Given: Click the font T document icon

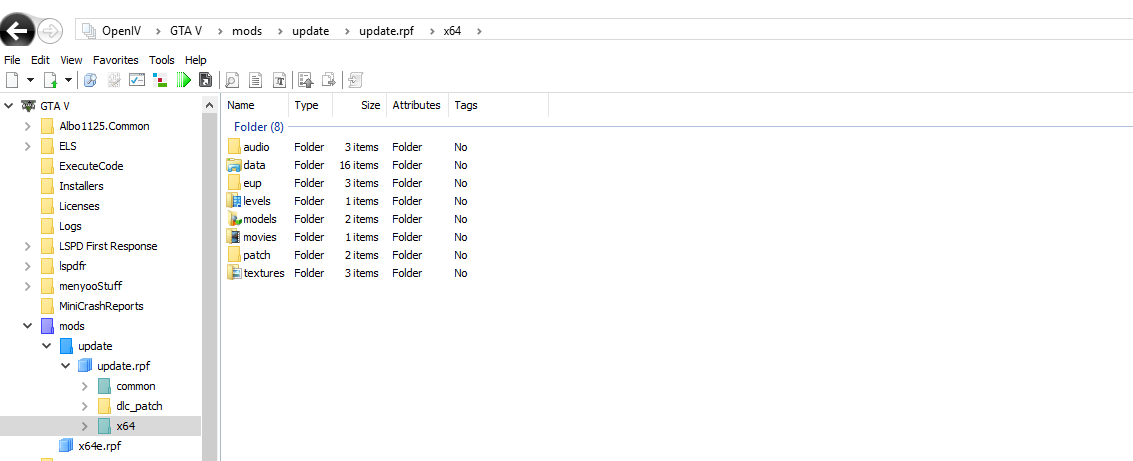Looking at the screenshot, I should click(279, 79).
